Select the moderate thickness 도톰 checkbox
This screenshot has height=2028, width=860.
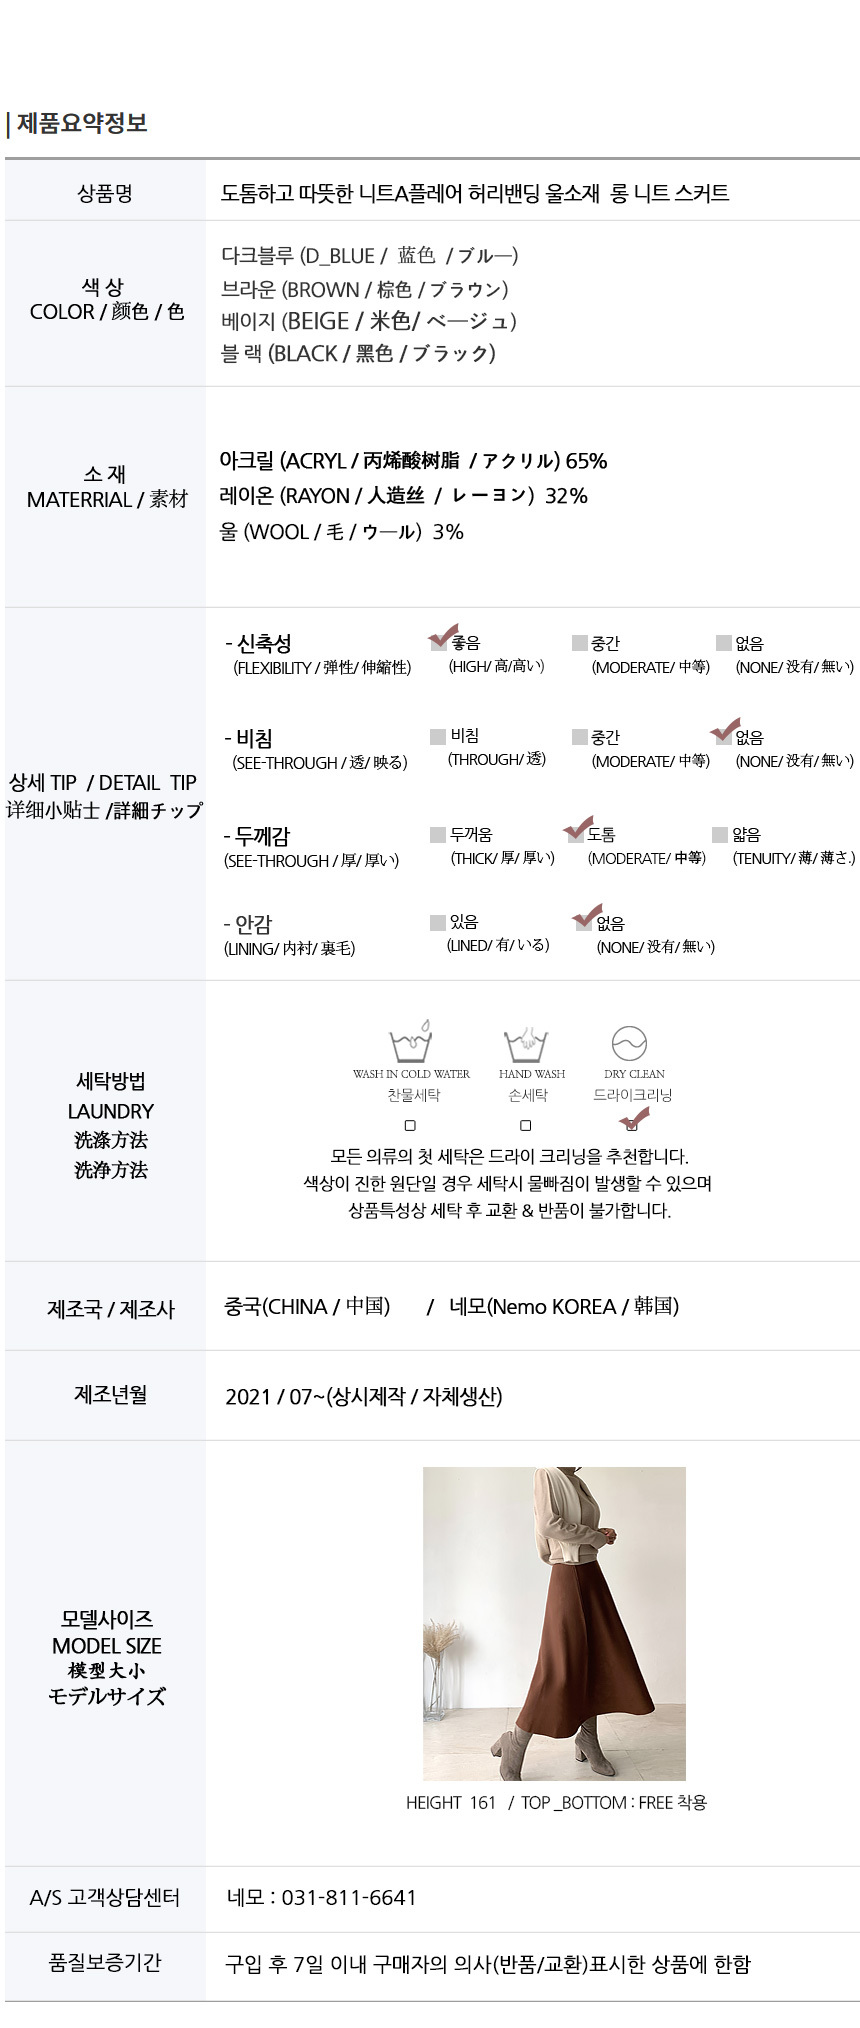[x=576, y=835]
